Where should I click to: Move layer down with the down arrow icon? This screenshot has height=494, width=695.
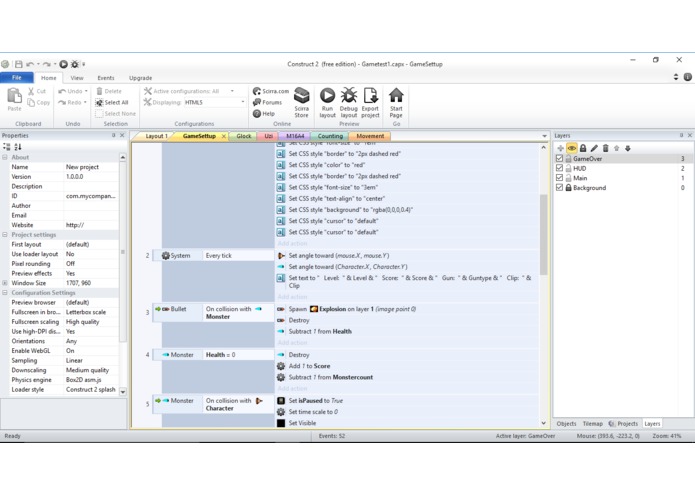pos(628,148)
